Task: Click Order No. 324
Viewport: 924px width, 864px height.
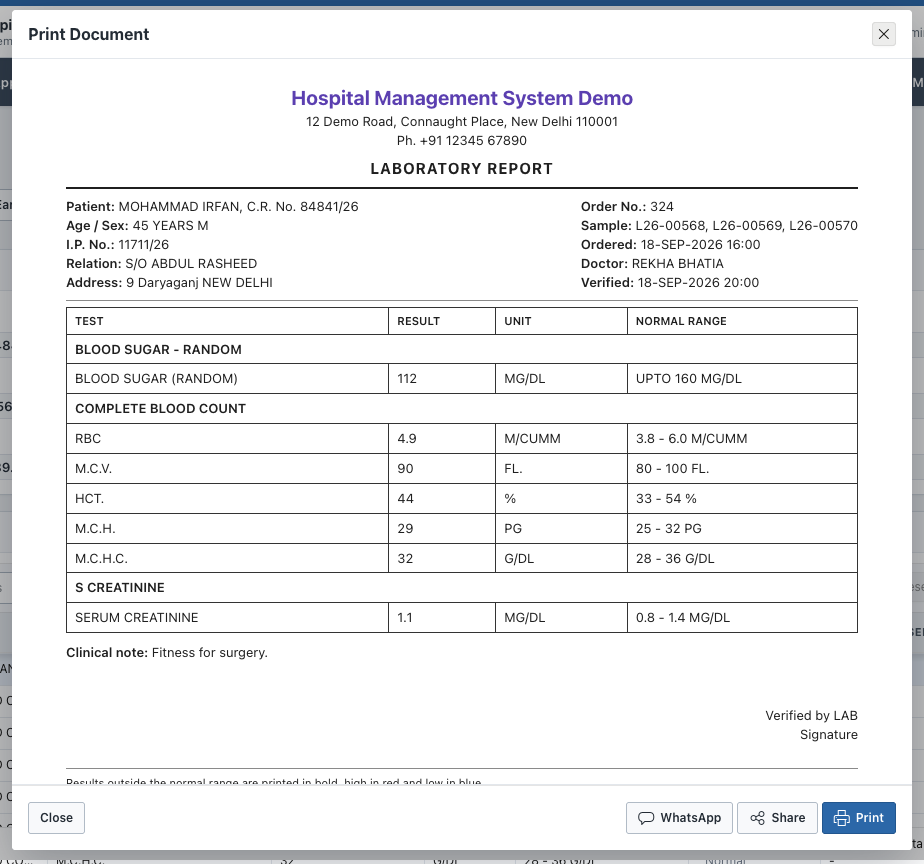Action: click(x=627, y=207)
